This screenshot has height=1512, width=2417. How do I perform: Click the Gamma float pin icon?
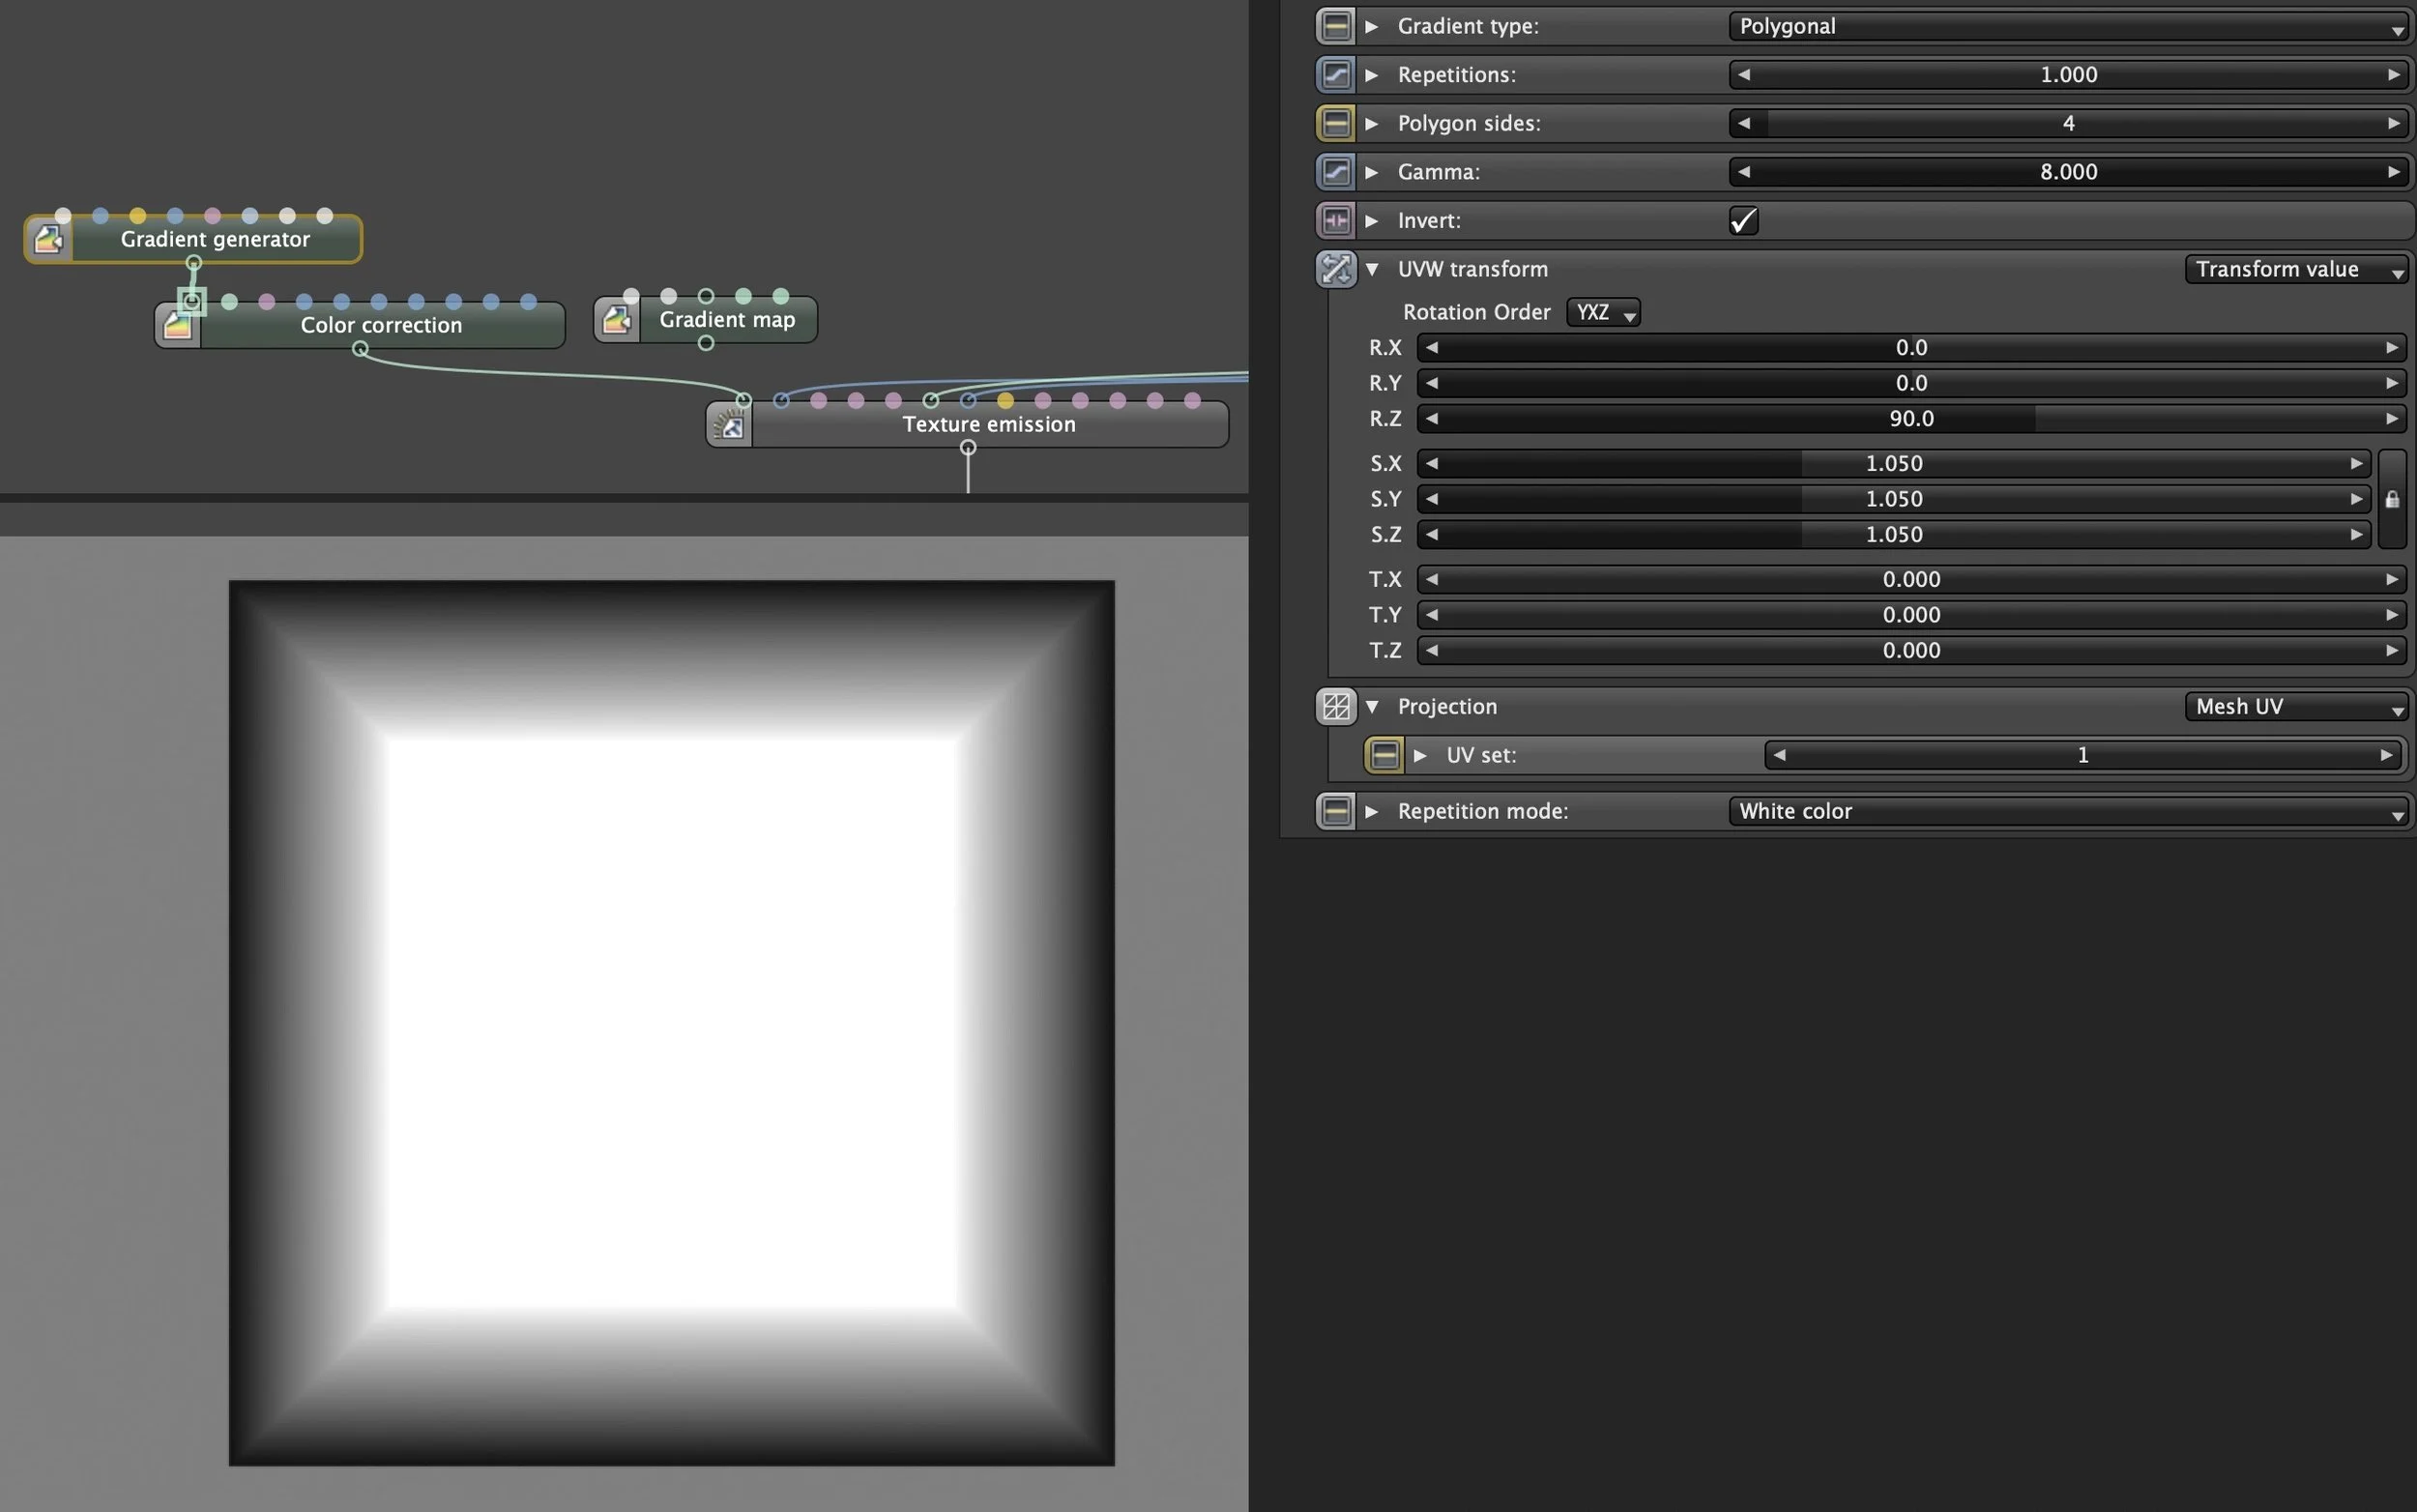1336,172
